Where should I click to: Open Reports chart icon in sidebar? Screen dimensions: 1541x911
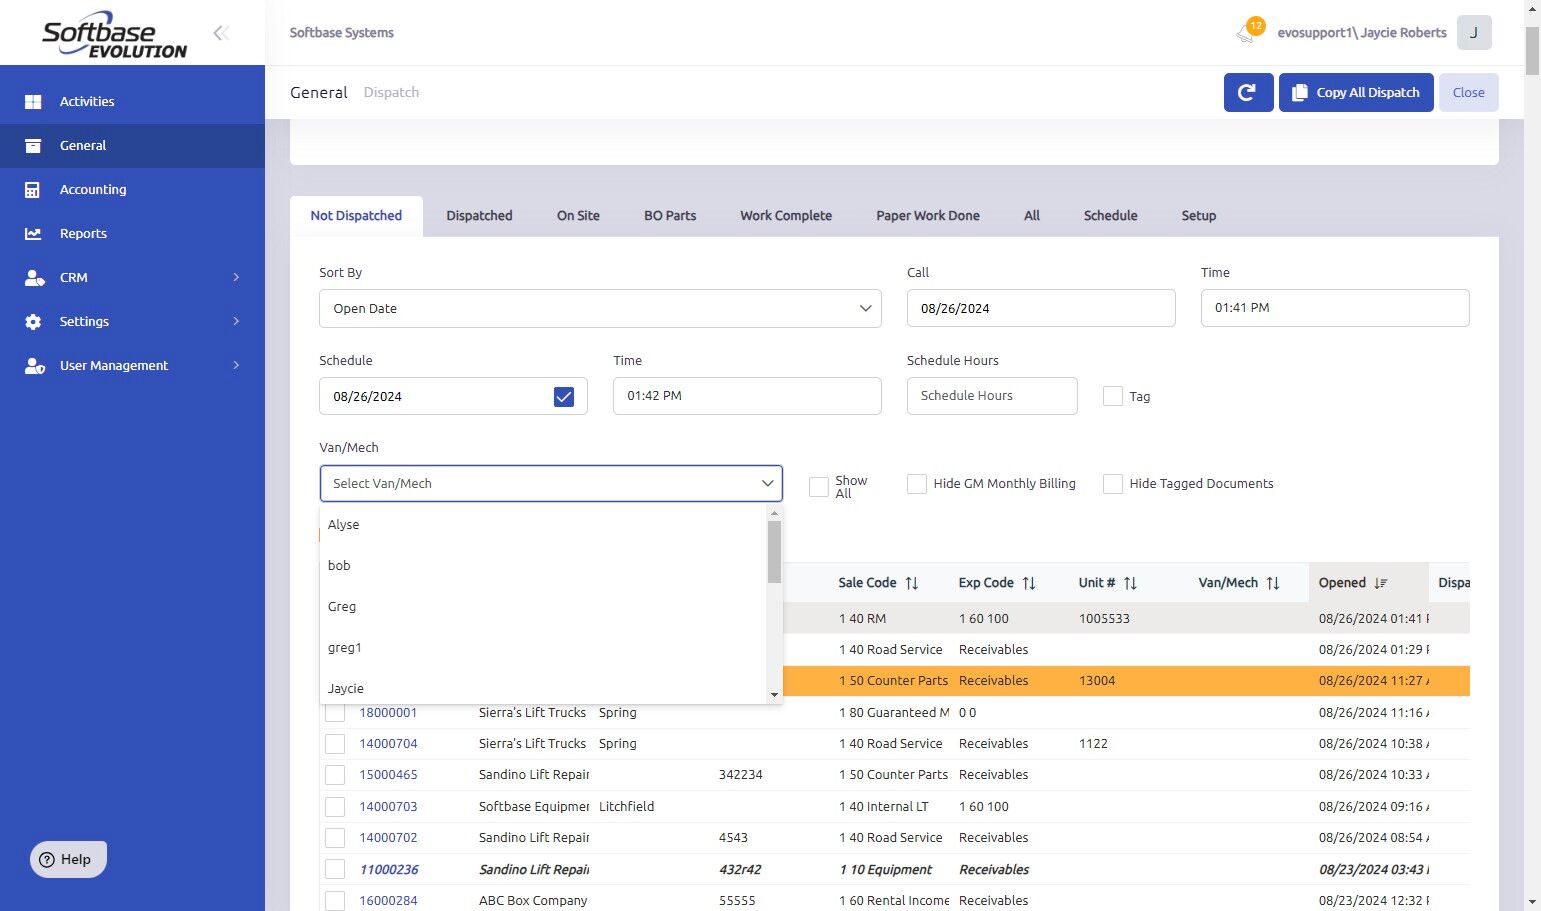[33, 233]
